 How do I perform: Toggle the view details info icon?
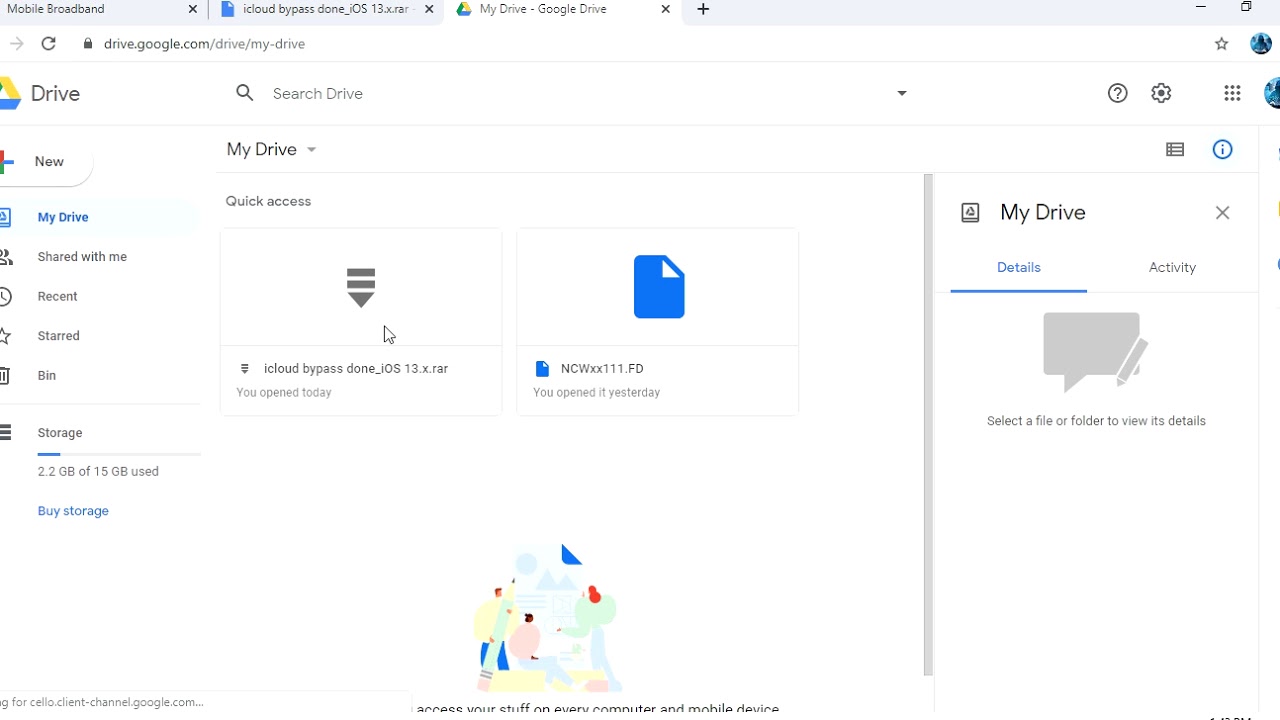[x=1222, y=149]
